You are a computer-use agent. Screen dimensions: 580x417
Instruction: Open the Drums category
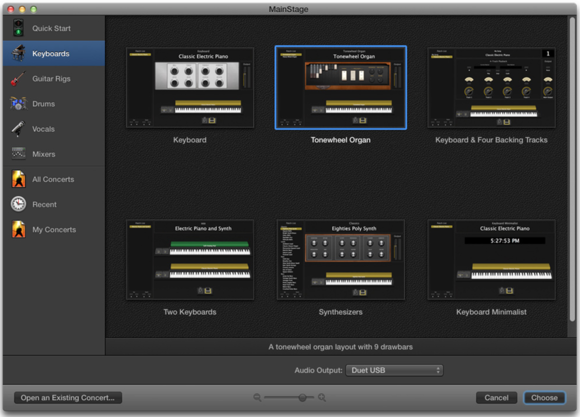[x=54, y=104]
